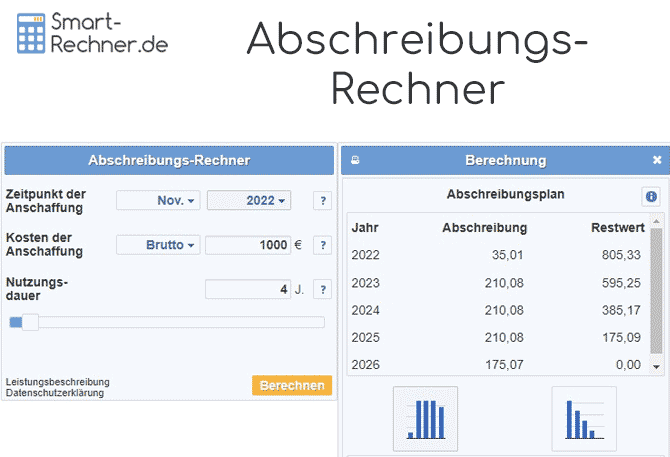Expand the Nov. month dropdown
Image resolution: width=670 pixels, height=457 pixels.
click(x=159, y=201)
